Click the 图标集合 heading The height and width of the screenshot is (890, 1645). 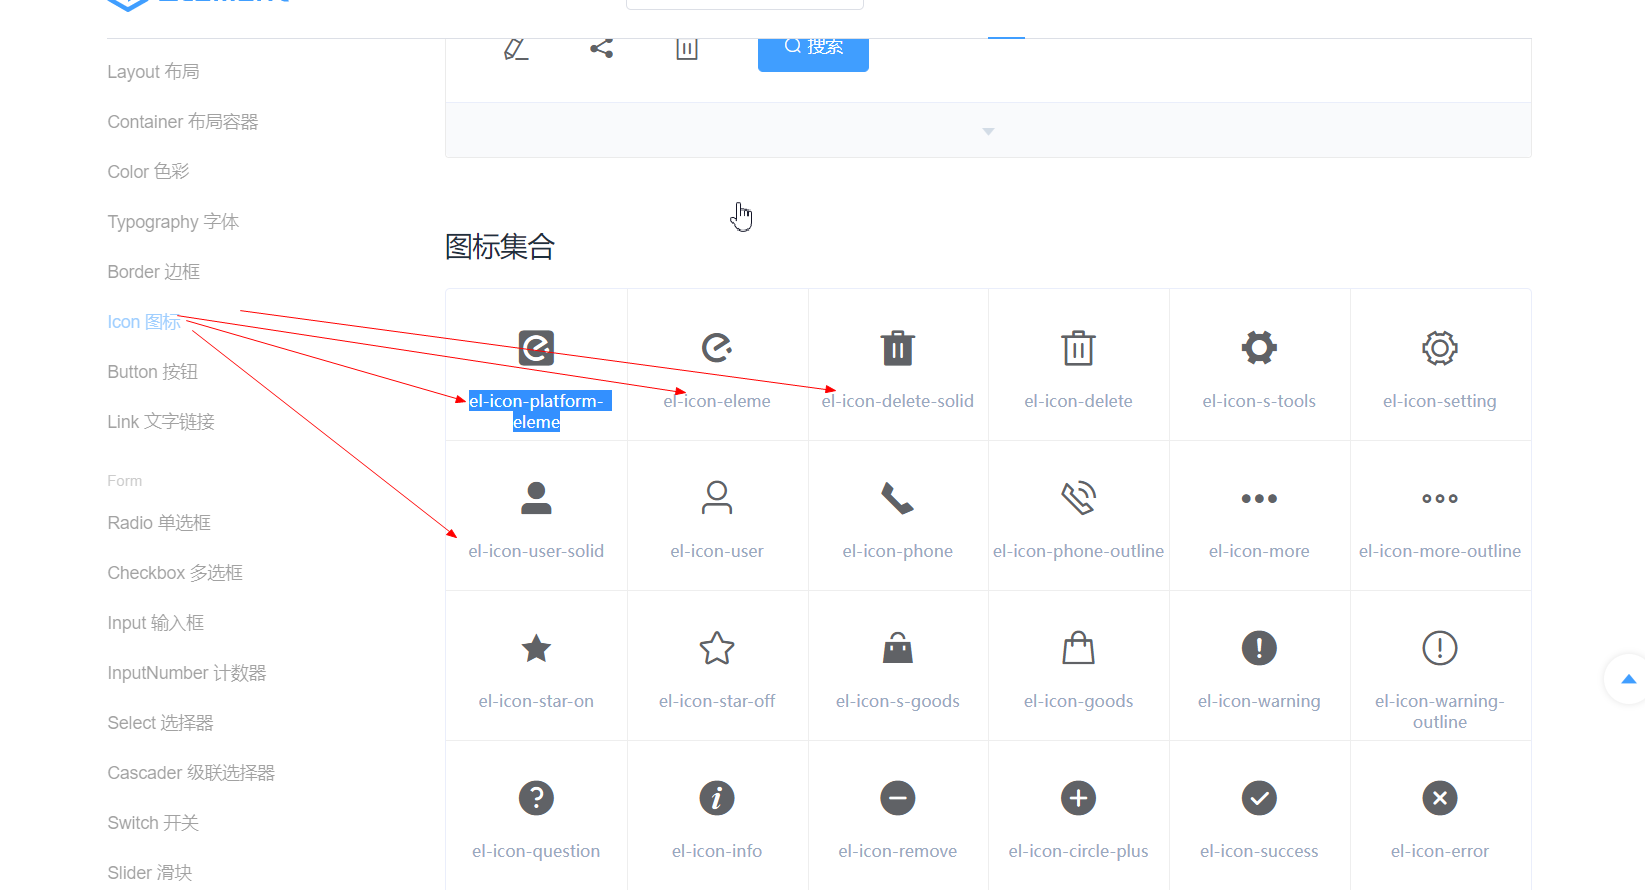[500, 246]
